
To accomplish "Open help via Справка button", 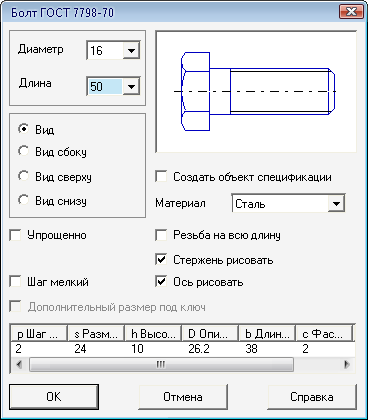I will (x=312, y=397).
